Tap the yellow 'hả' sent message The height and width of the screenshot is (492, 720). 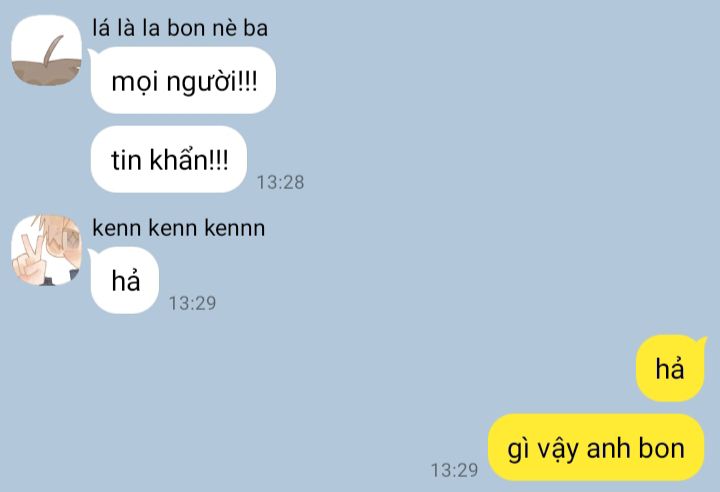(670, 368)
